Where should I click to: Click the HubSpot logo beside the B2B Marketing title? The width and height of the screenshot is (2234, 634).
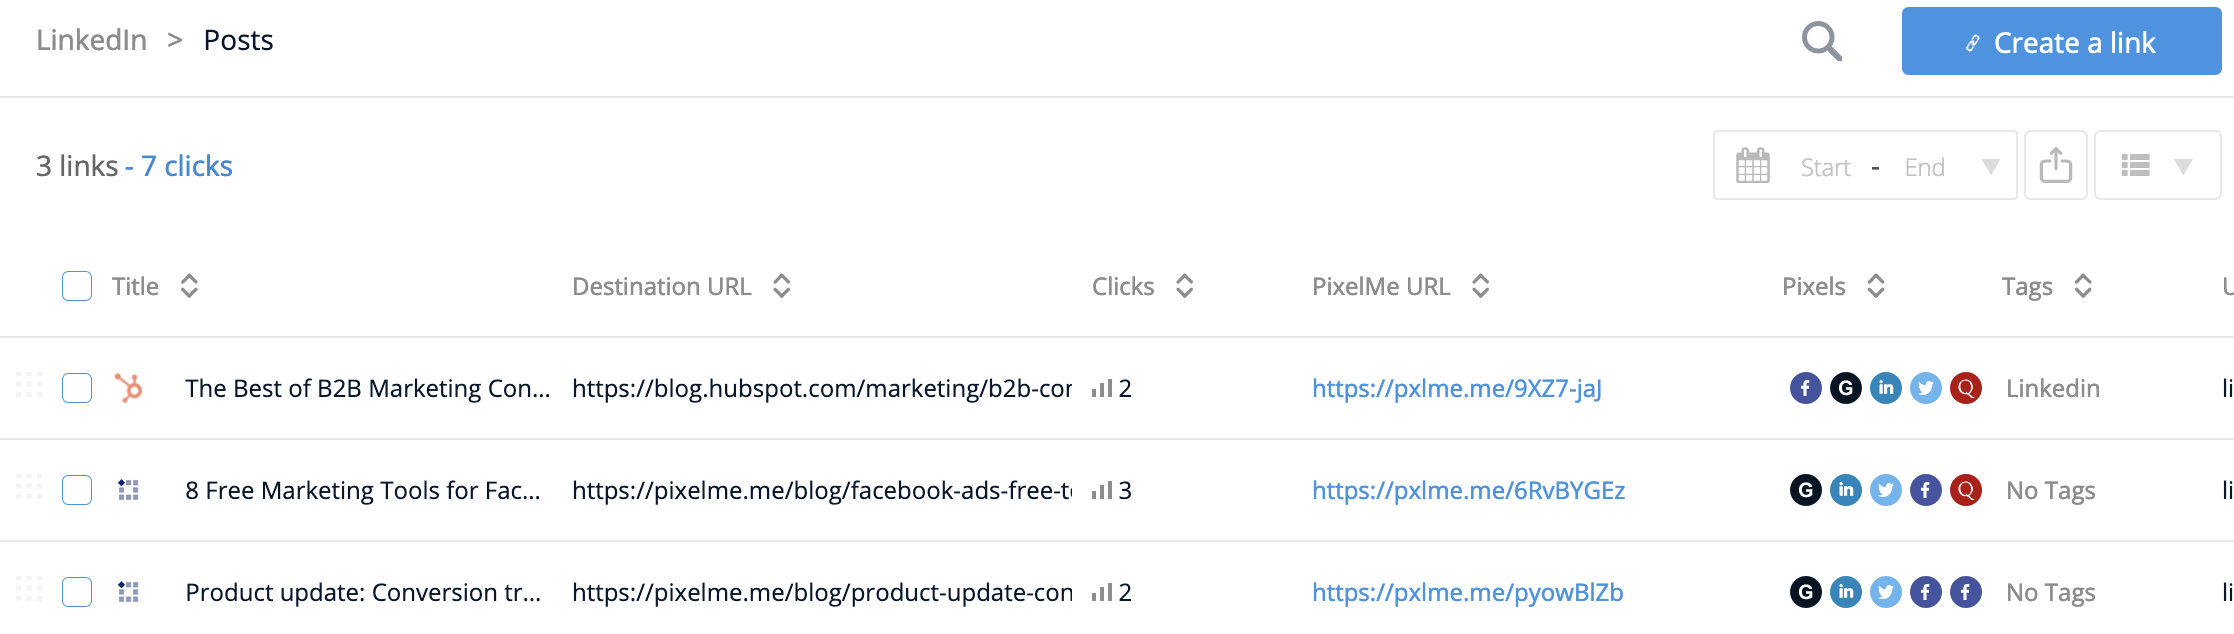click(x=126, y=388)
